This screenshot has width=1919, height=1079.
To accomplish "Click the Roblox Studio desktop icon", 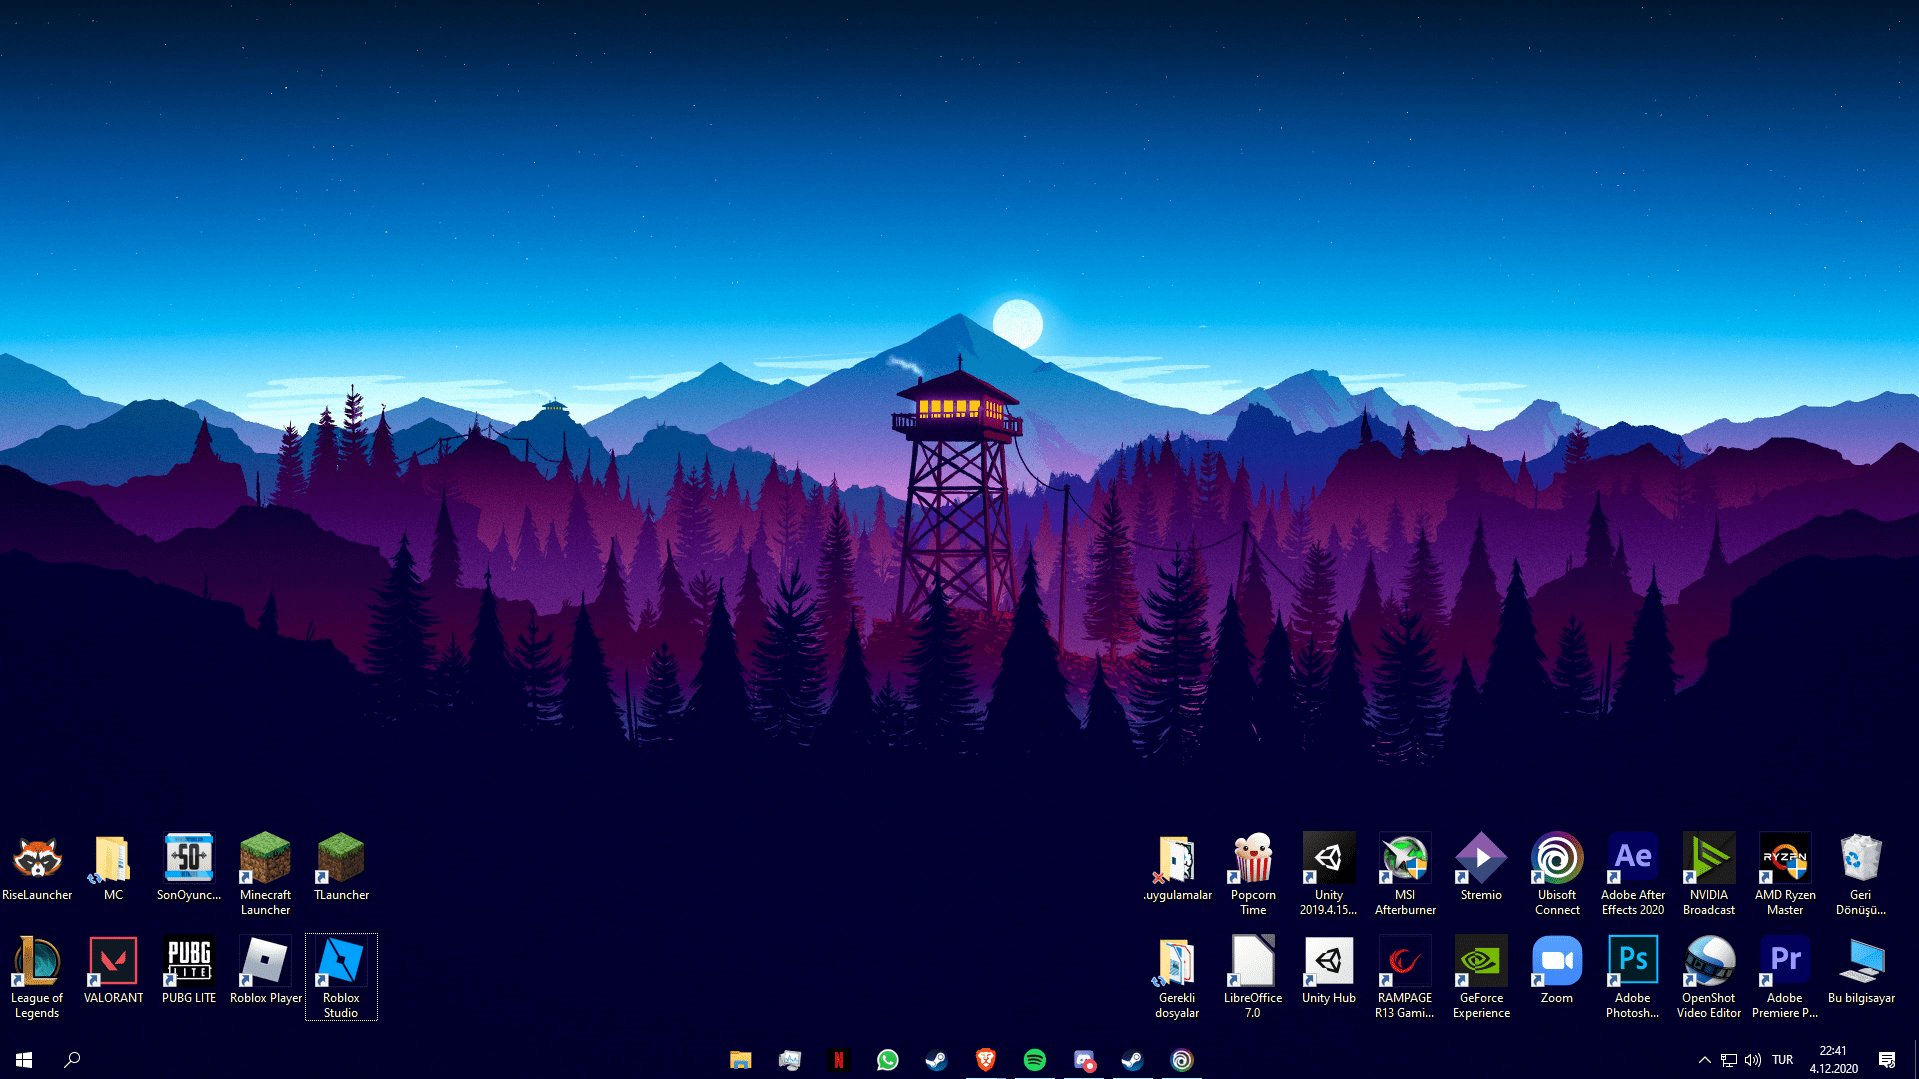I will pos(341,977).
